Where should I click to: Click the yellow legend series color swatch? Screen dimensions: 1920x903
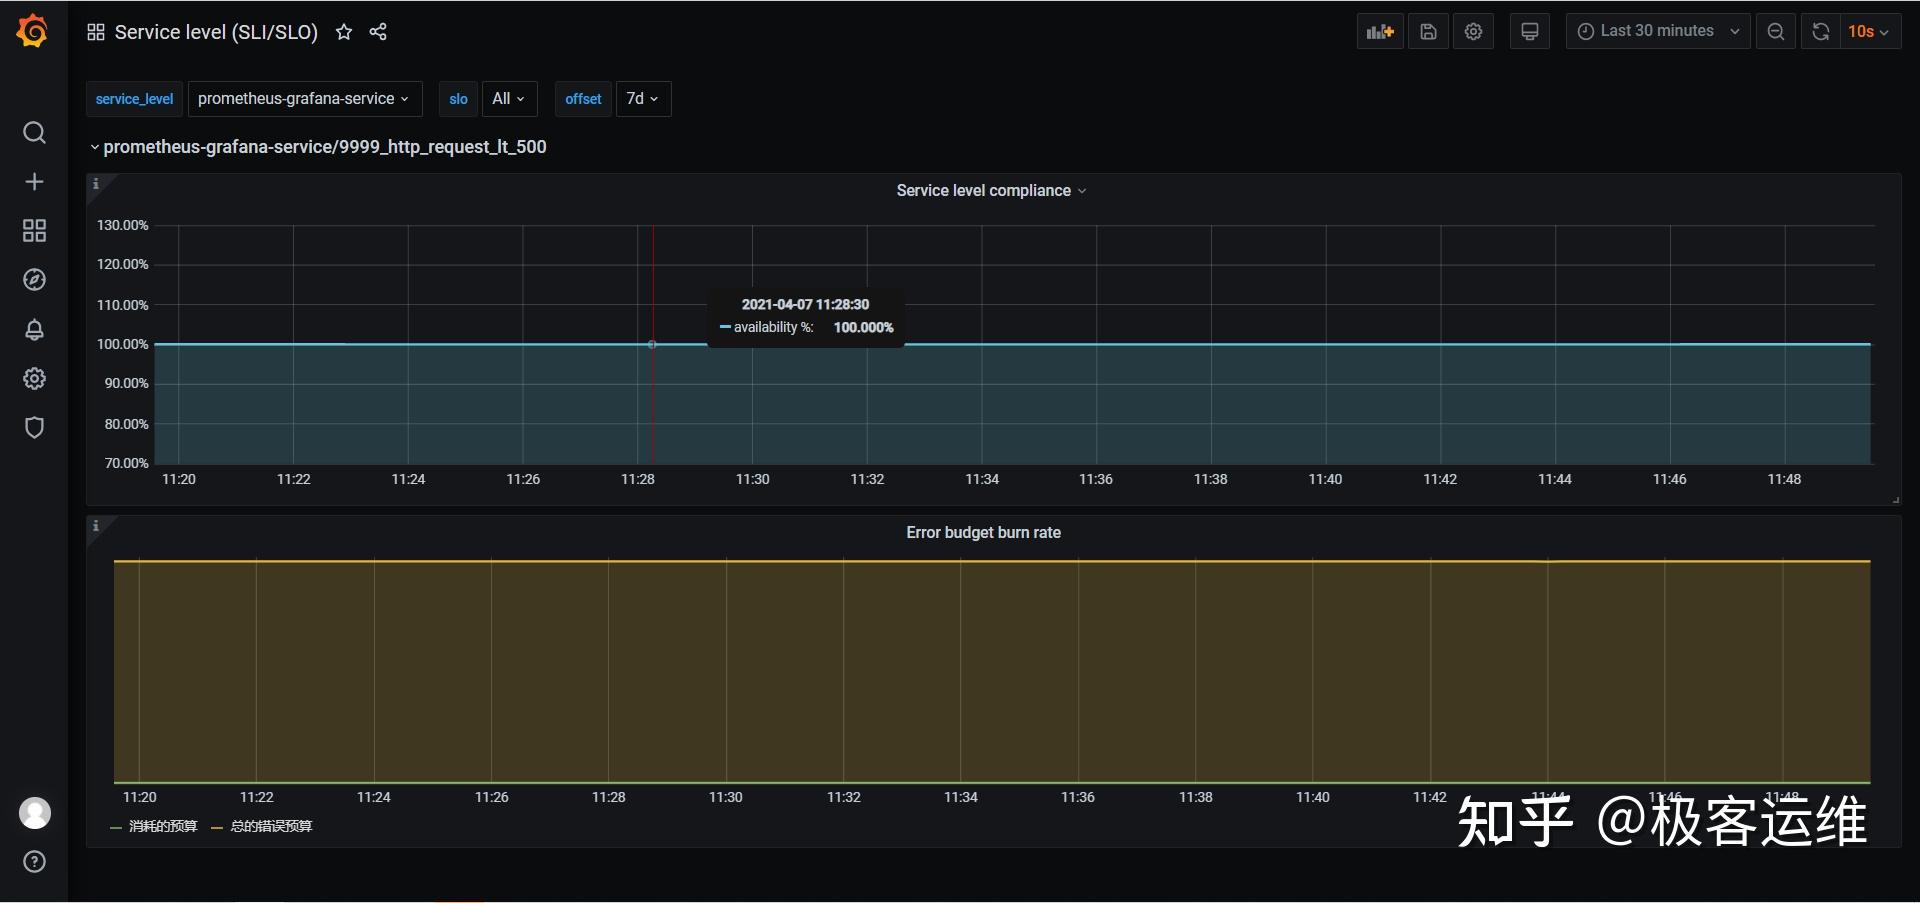pyautogui.click(x=217, y=827)
